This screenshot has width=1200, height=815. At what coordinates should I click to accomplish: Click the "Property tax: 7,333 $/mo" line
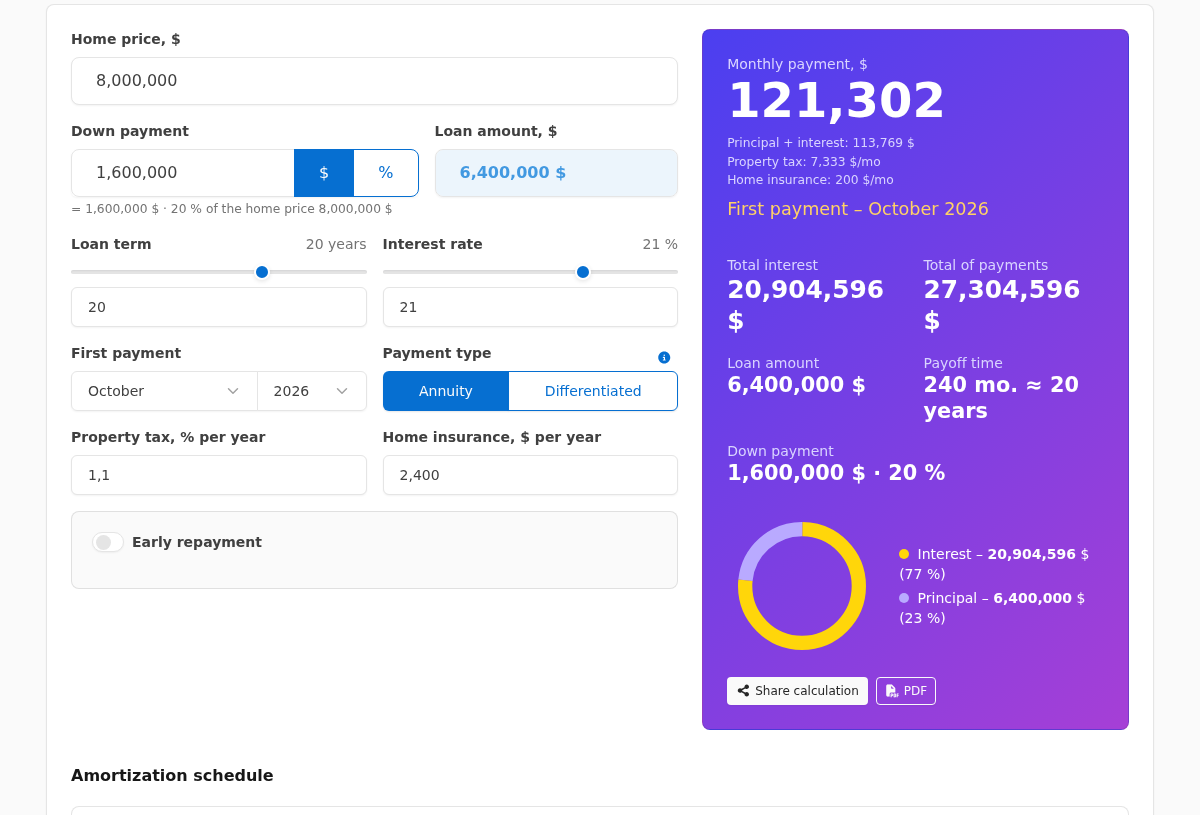[804, 162]
